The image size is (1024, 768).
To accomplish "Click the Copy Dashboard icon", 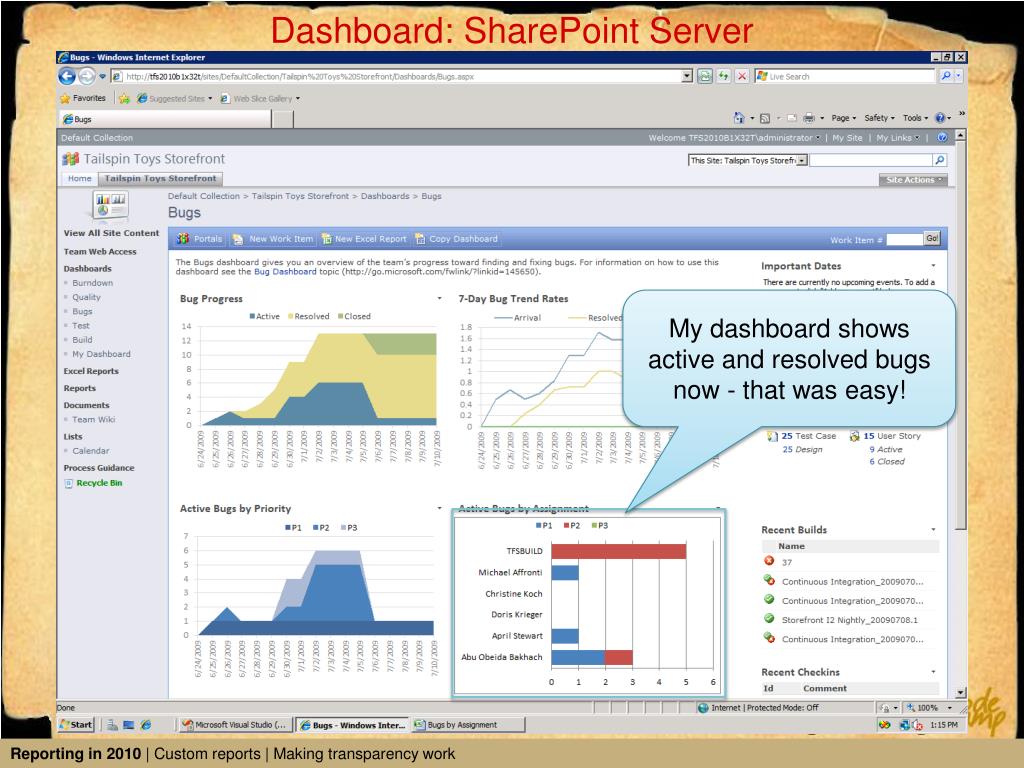I will tap(420, 239).
